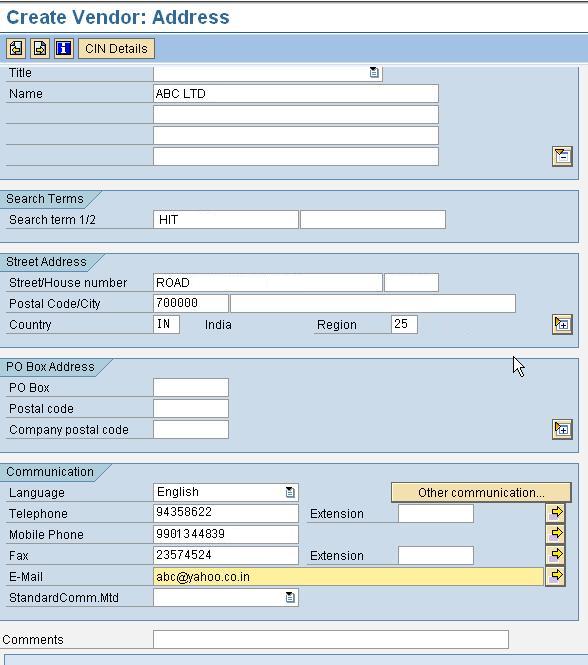Click the Name field containing ABC LTD
Screen dimensions: 588x665
tap(296, 93)
